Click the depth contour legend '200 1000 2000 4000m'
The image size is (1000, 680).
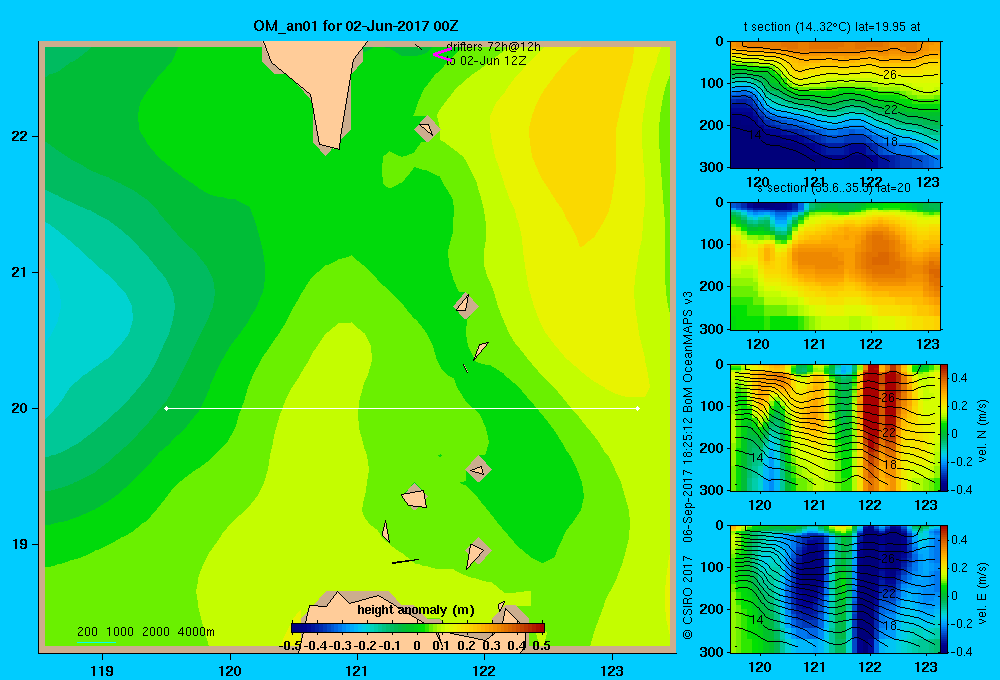pyautogui.click(x=145, y=632)
